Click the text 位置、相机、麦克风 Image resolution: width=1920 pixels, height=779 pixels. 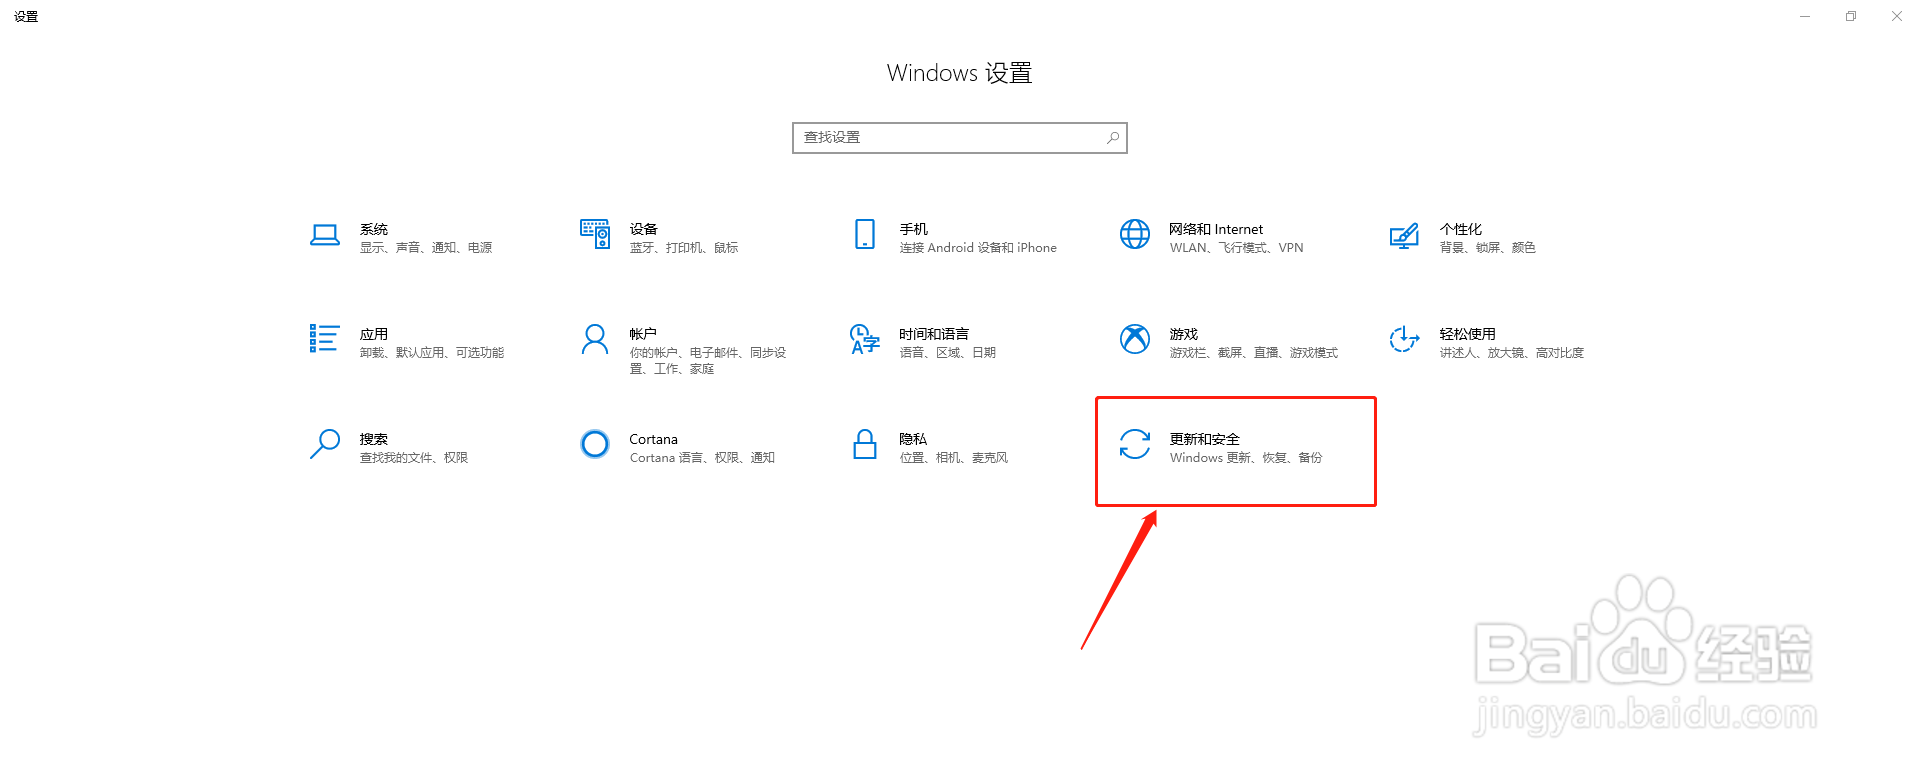[954, 458]
